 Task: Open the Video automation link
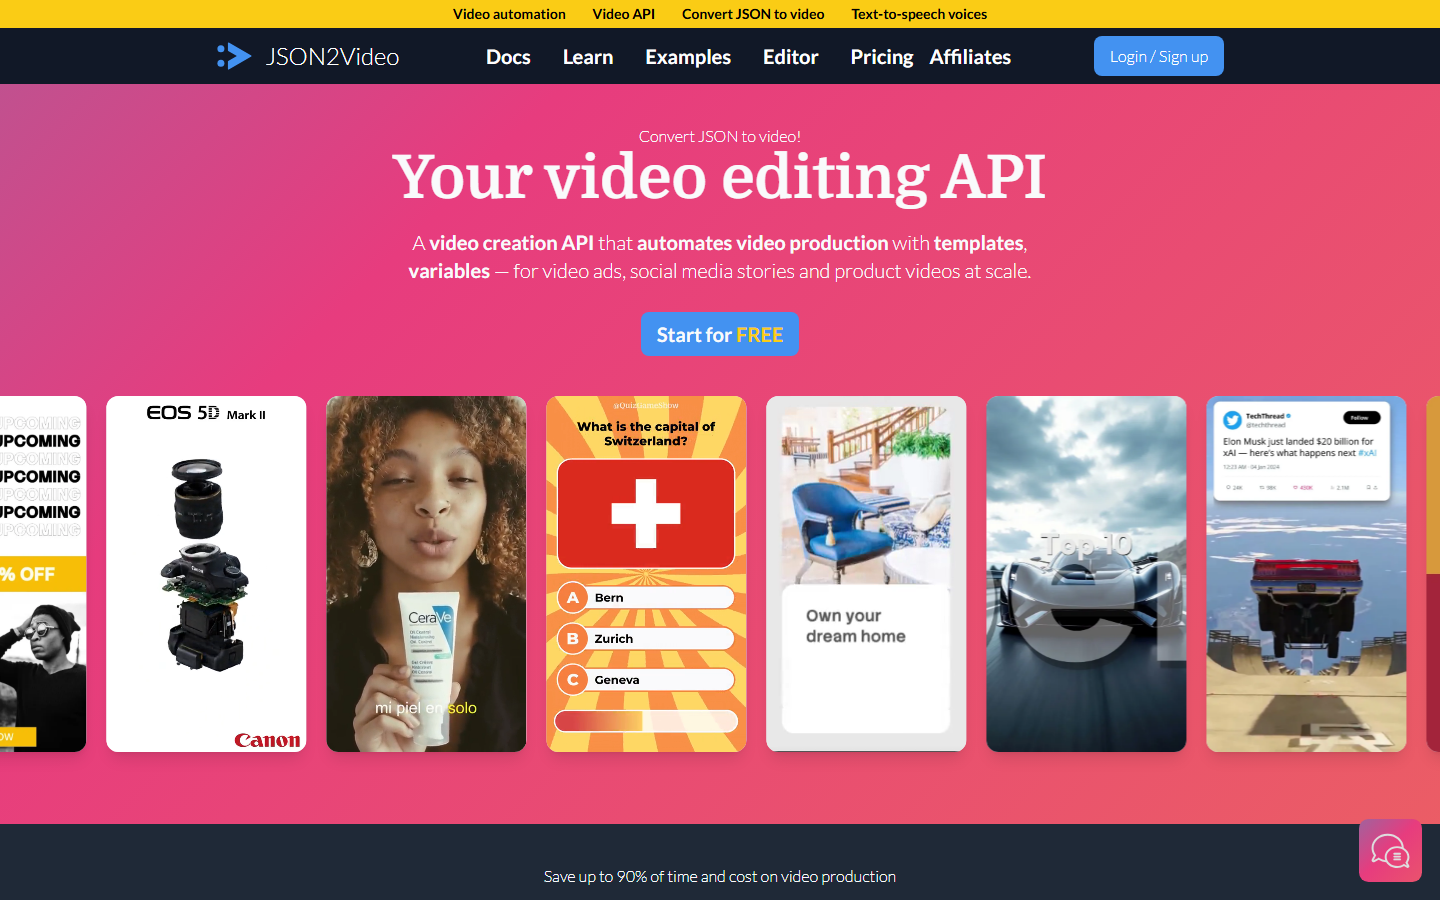click(x=509, y=14)
